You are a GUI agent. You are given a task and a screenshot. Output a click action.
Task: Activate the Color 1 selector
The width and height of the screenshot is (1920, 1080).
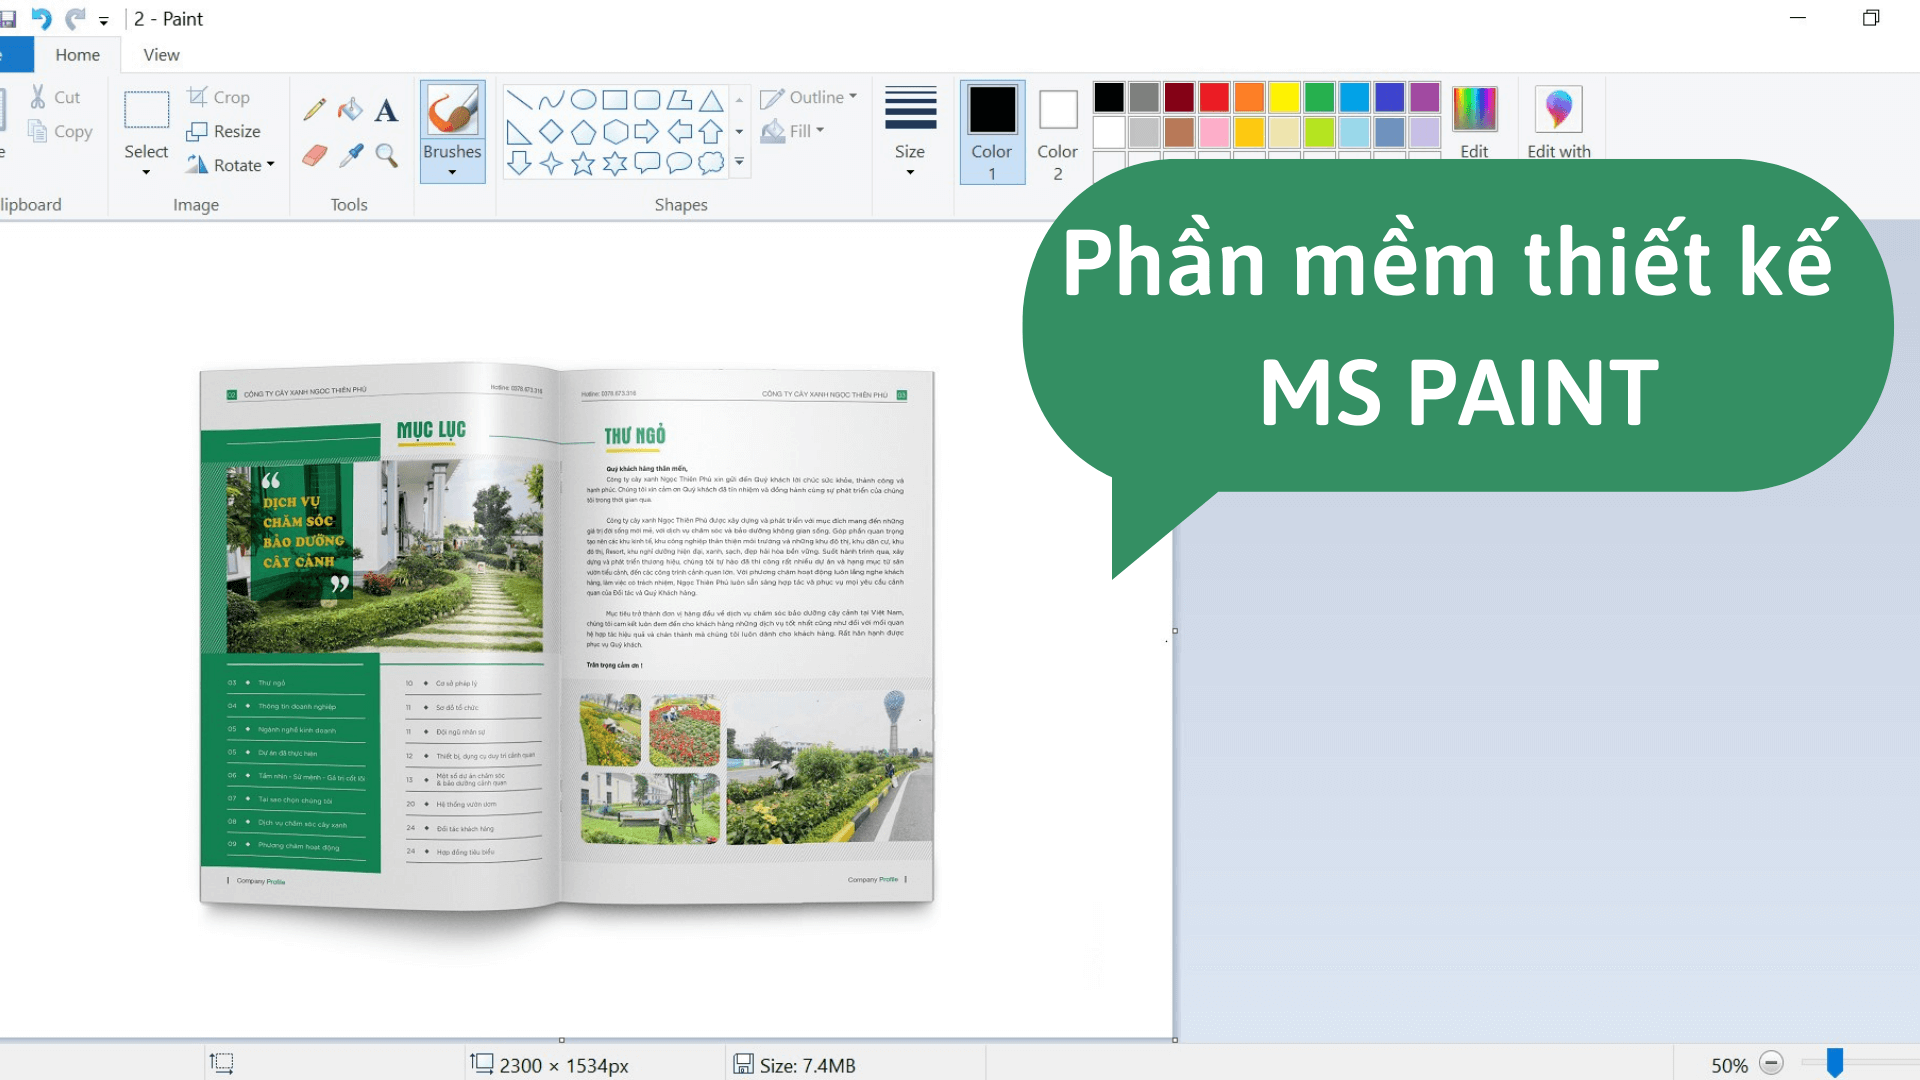(x=992, y=133)
